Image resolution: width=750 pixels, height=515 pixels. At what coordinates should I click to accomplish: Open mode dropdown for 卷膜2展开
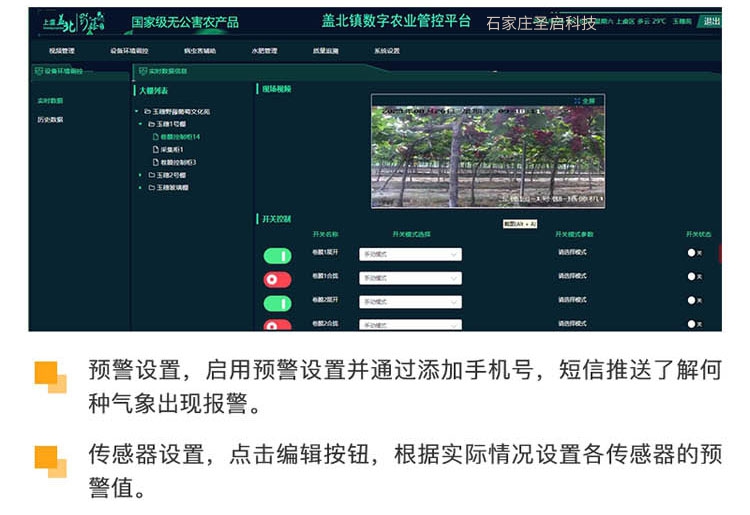click(x=410, y=302)
